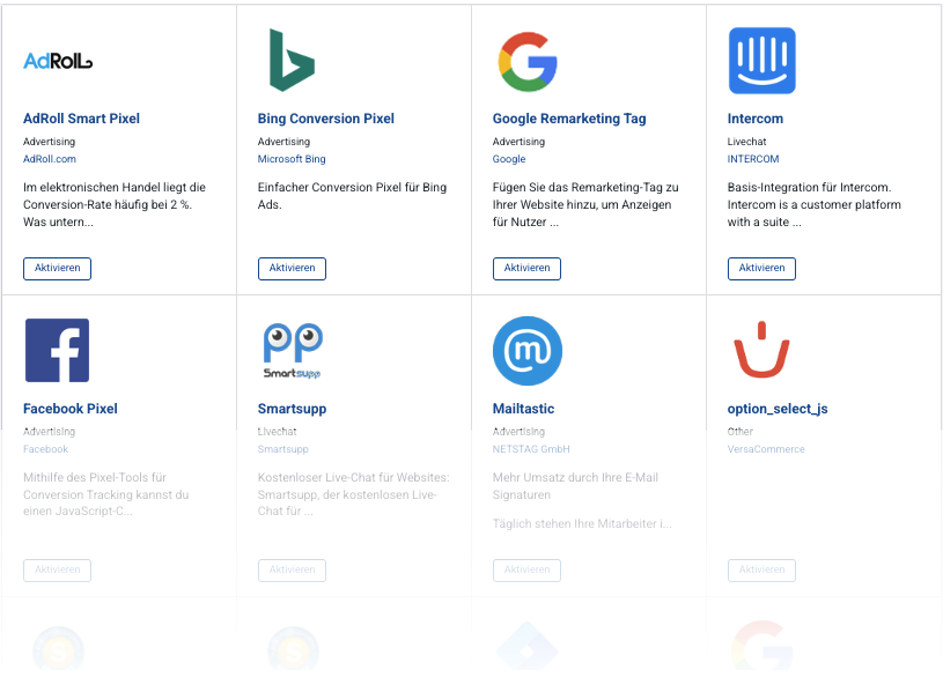Open the Smartsupp app title
The image size is (947, 694).
point(292,409)
